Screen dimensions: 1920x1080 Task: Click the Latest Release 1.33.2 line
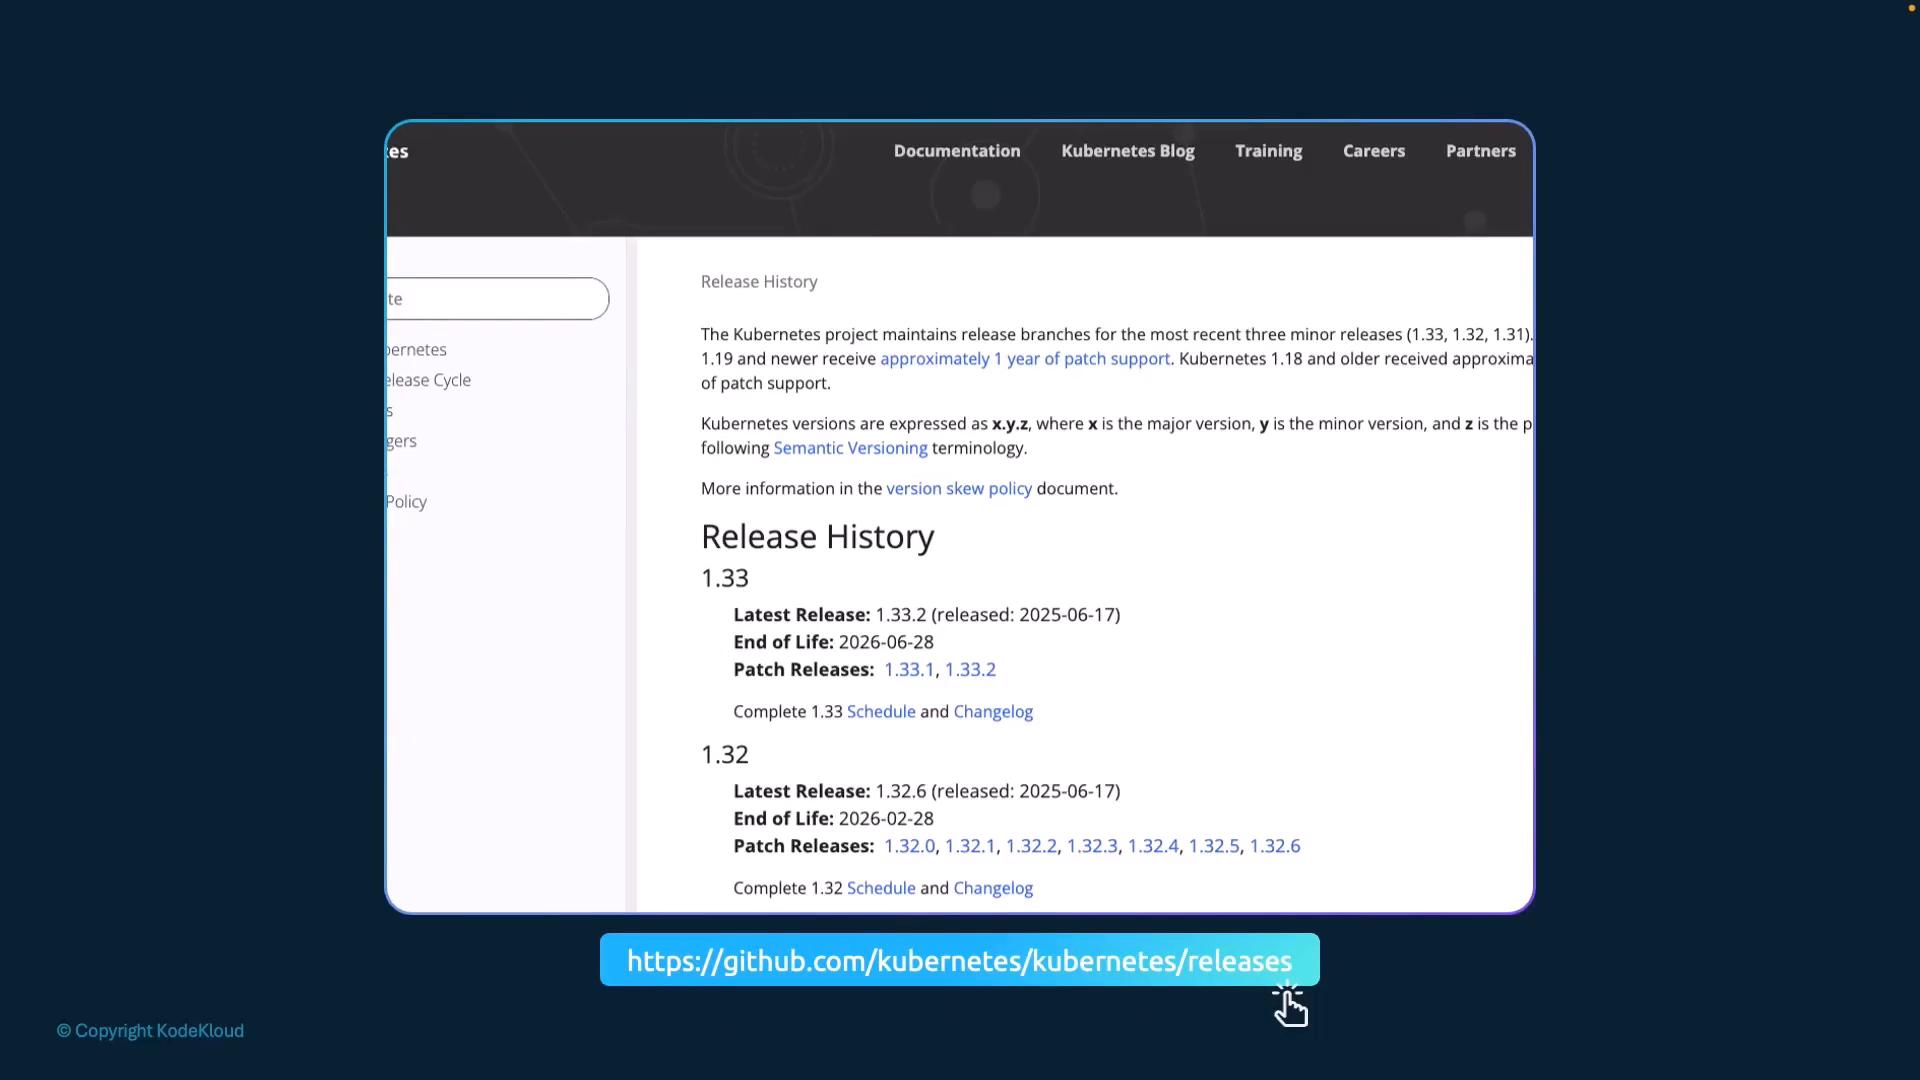927,615
